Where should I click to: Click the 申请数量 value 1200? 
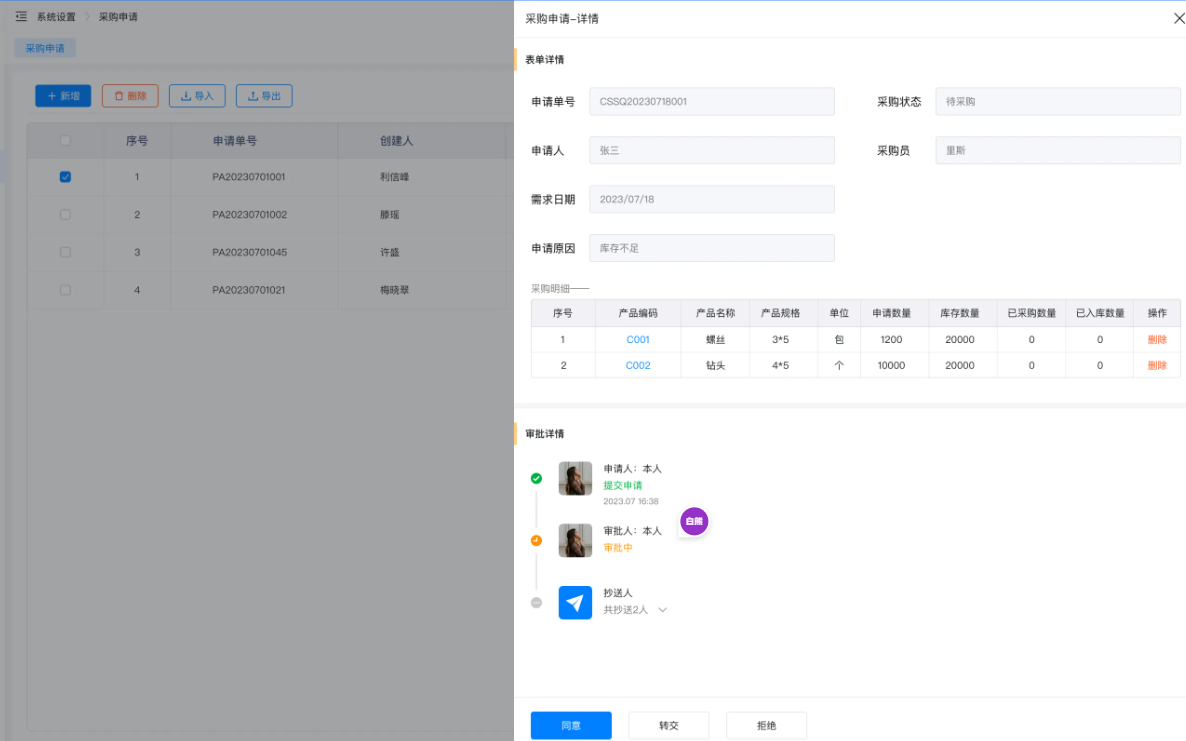(x=891, y=339)
